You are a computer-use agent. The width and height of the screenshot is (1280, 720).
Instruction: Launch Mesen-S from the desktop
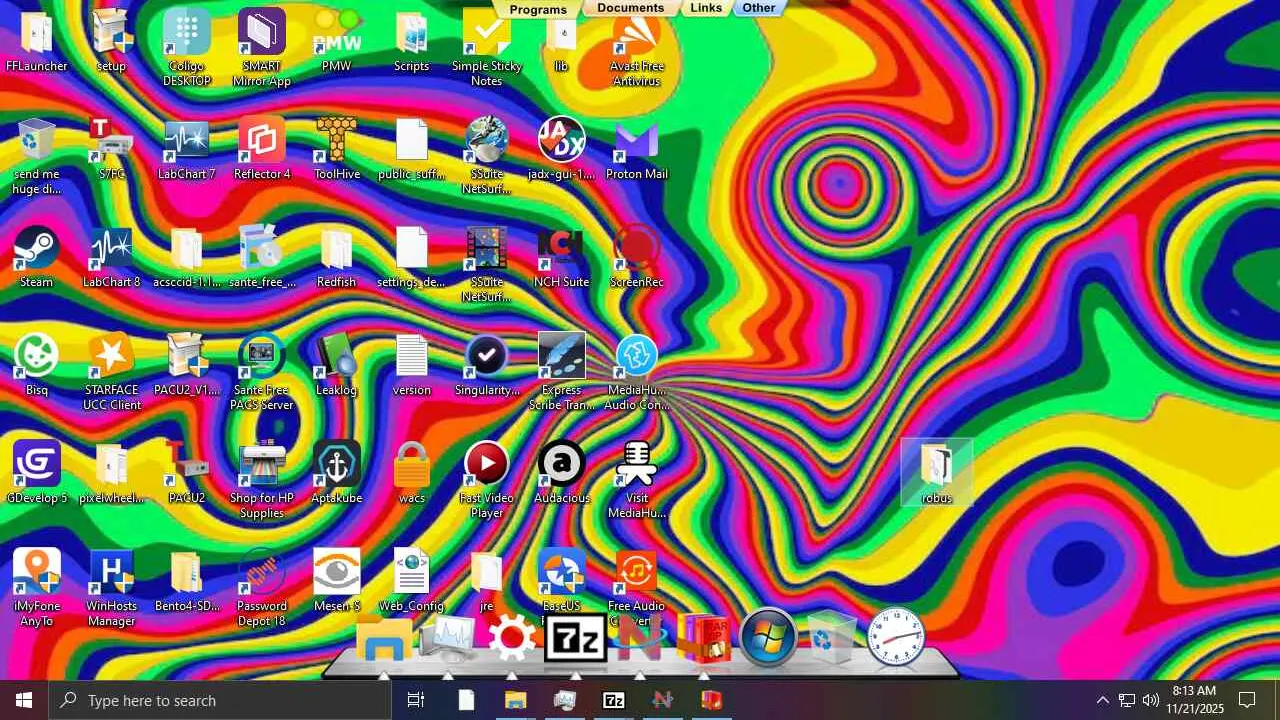tap(337, 581)
